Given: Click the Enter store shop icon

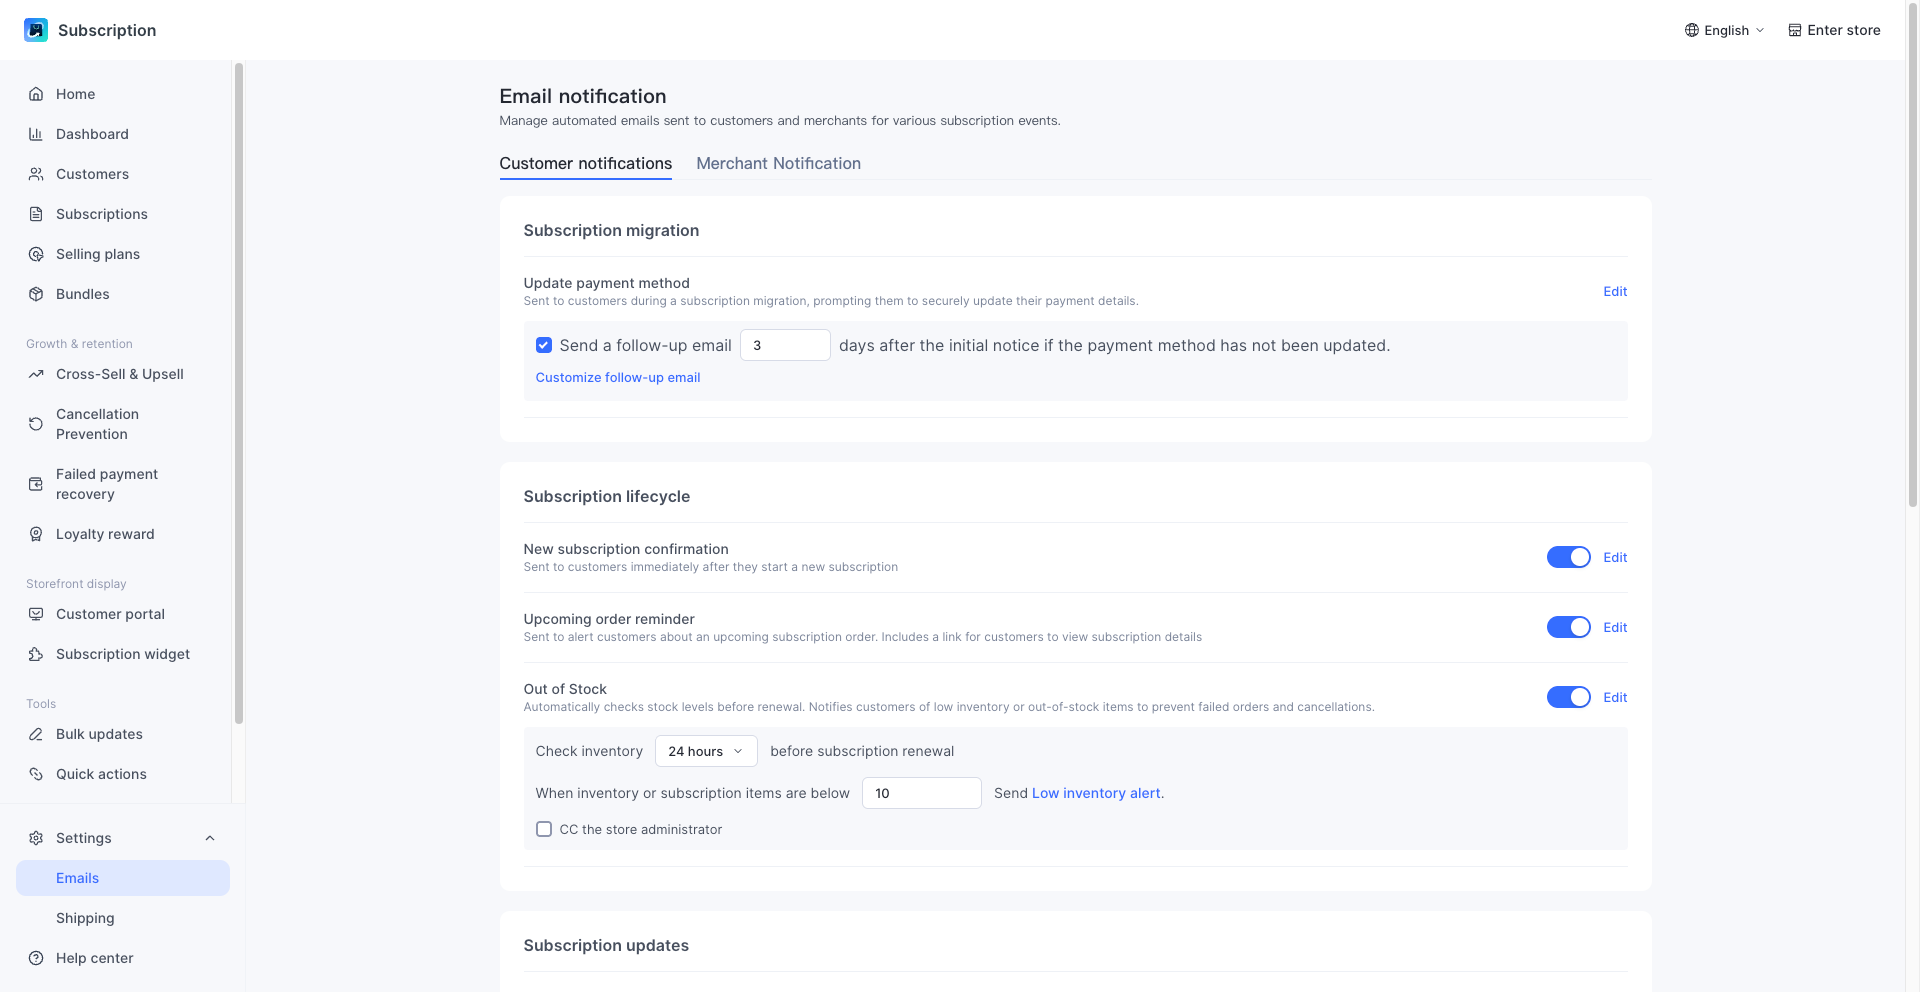Looking at the screenshot, I should [1795, 30].
